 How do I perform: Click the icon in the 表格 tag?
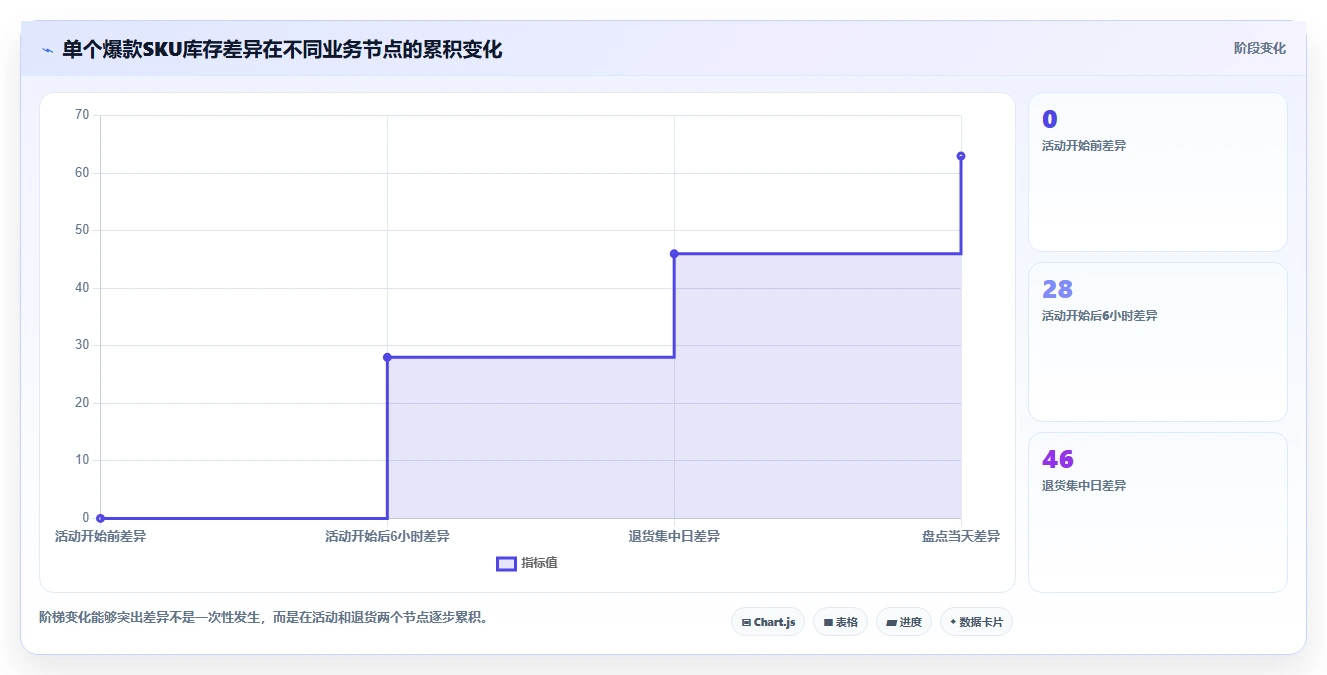coord(828,622)
